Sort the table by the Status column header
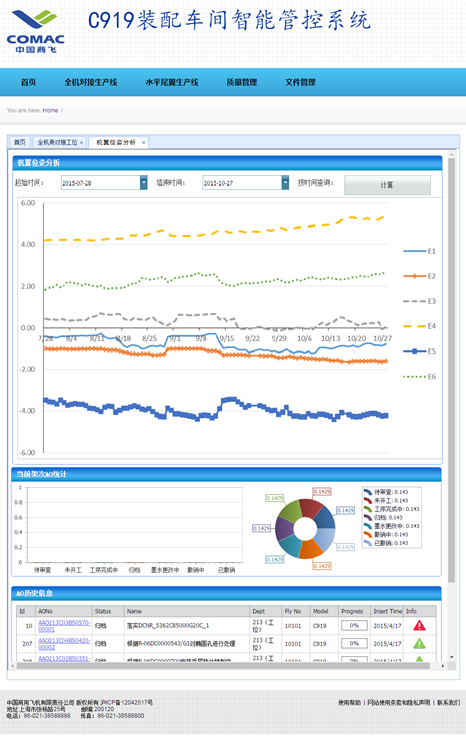 tap(108, 611)
